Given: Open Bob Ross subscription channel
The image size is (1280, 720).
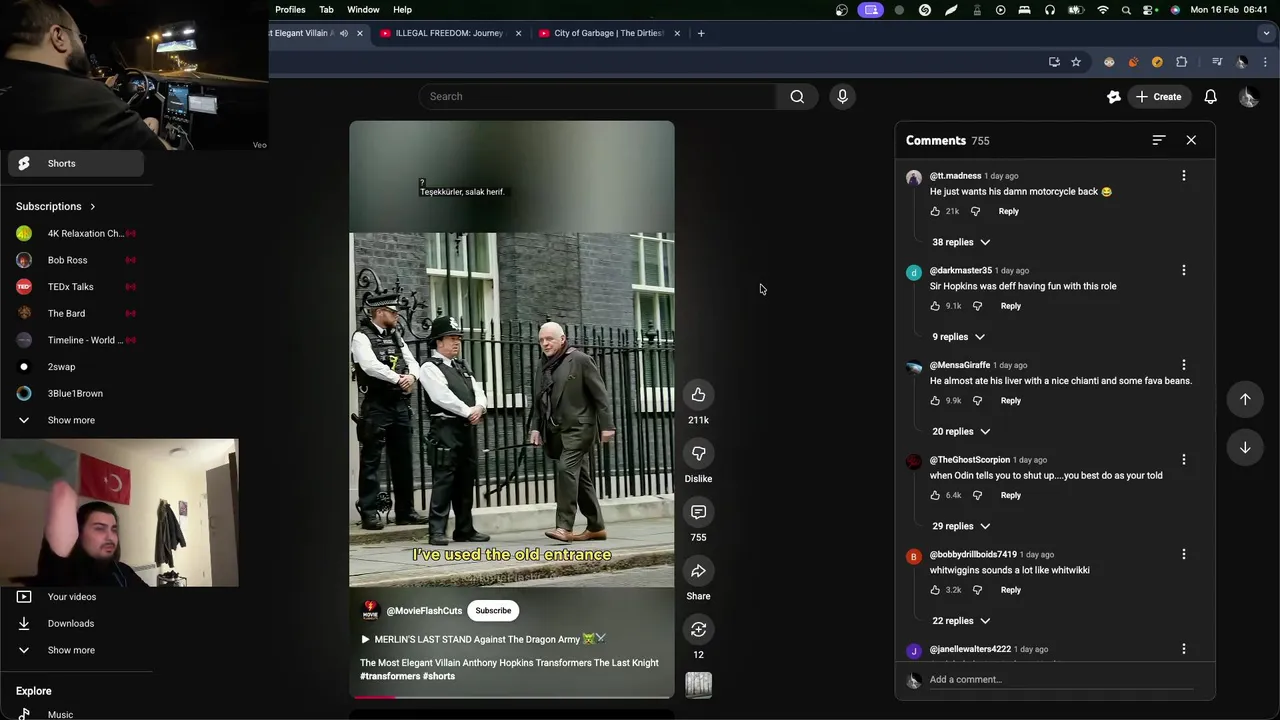Looking at the screenshot, I should tap(76, 260).
